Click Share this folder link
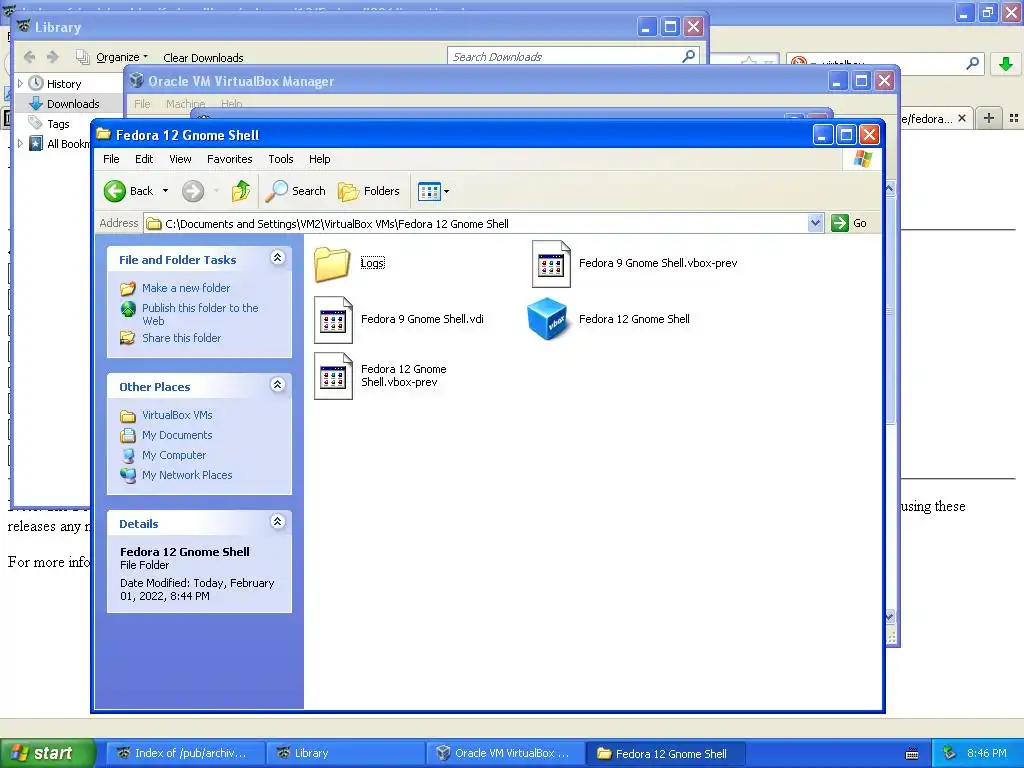 tap(182, 338)
